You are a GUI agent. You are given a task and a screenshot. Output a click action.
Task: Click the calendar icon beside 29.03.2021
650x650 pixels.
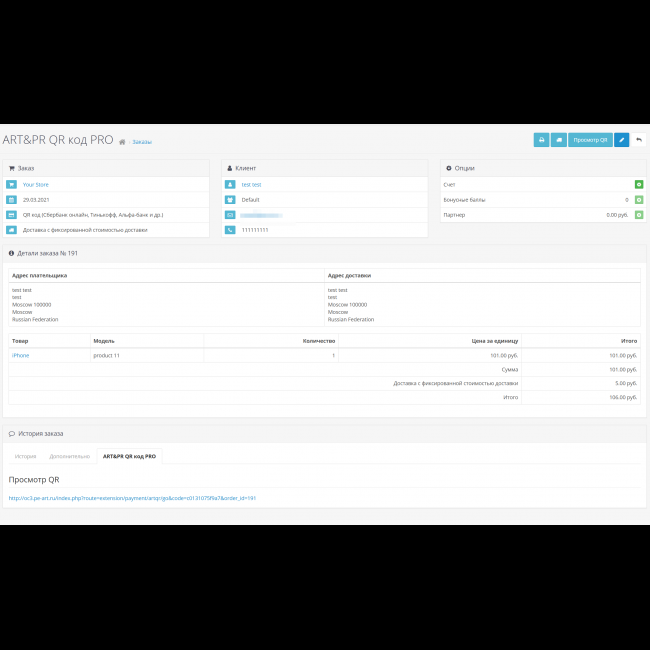click(12, 199)
